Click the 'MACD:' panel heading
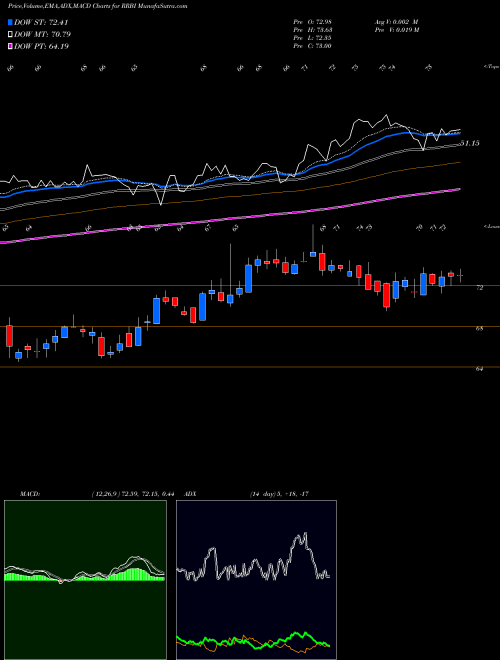This screenshot has height=660, width=500. (x=29, y=494)
